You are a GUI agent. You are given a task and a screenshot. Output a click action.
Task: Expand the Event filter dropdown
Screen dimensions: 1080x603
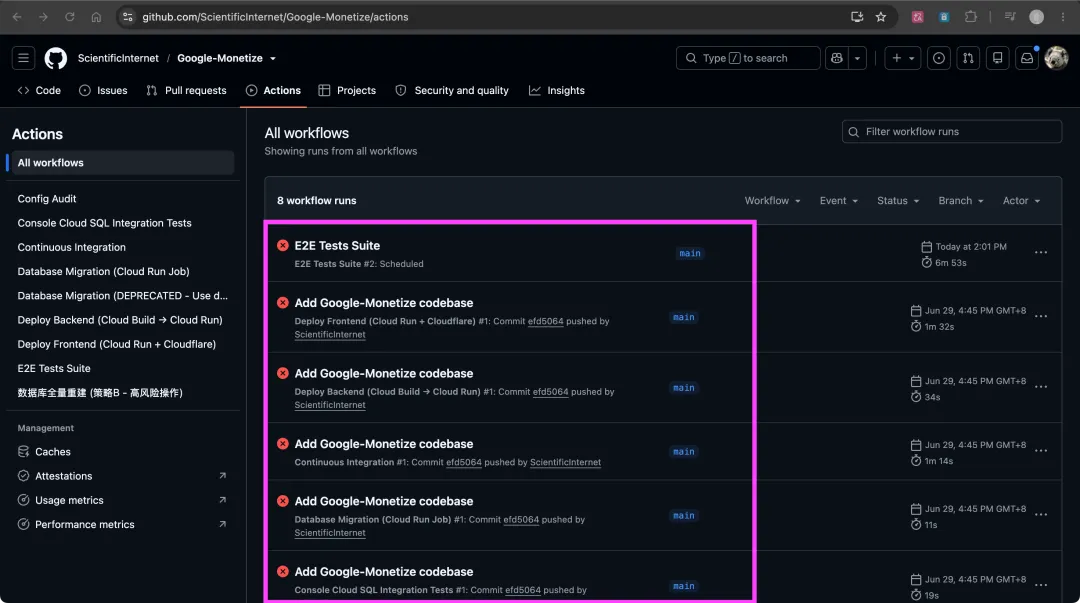click(838, 201)
